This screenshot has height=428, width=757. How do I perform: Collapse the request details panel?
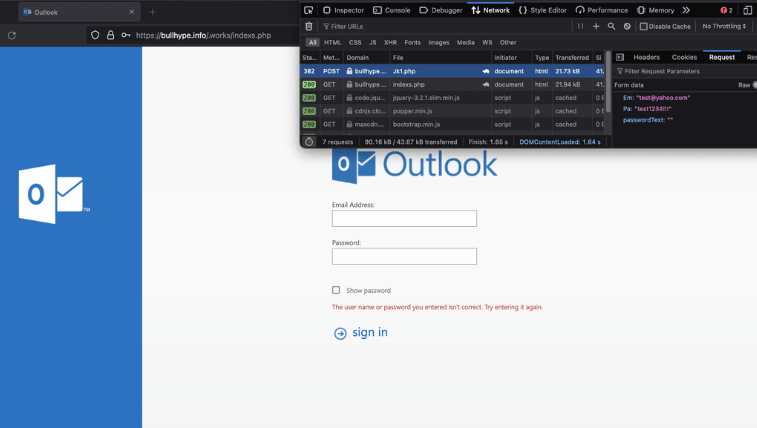tap(620, 57)
